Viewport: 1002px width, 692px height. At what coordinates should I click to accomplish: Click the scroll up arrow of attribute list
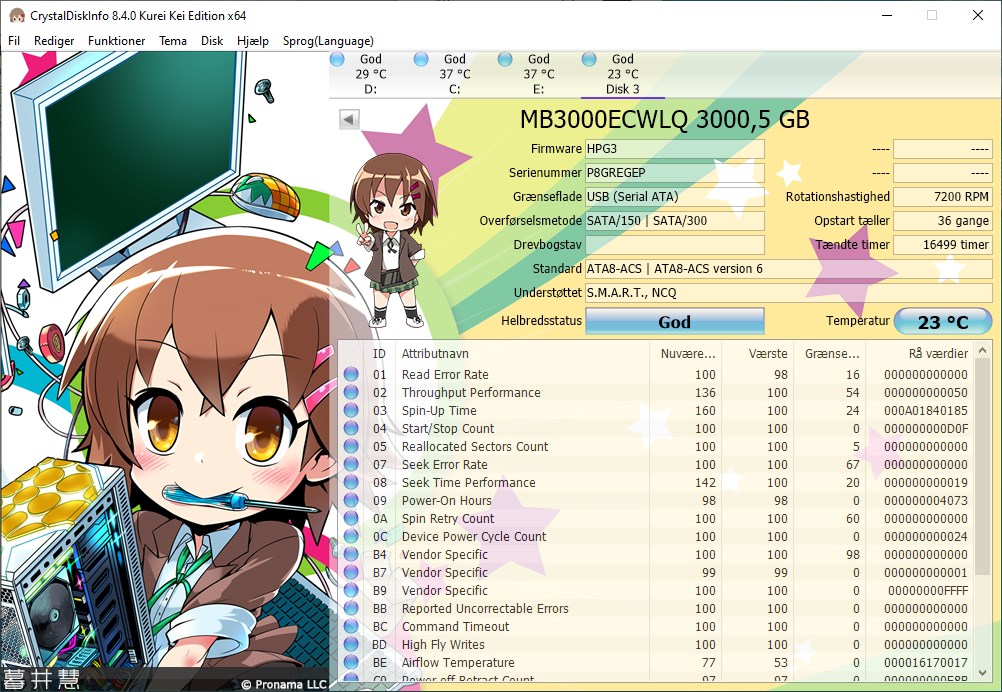click(x=983, y=351)
